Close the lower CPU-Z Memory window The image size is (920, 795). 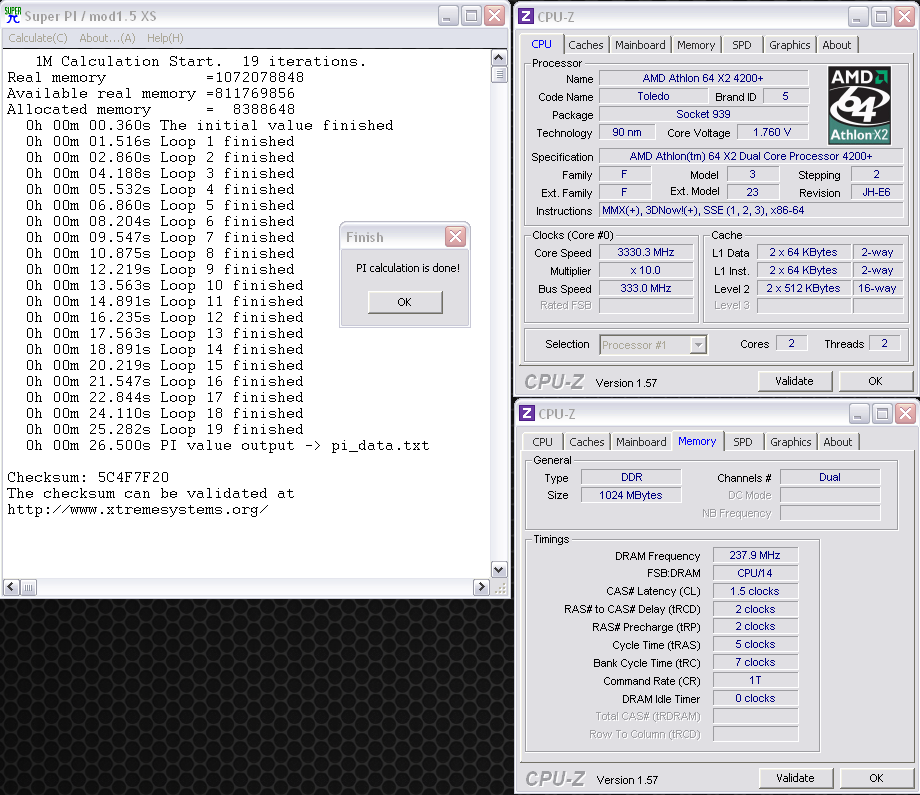click(905, 414)
